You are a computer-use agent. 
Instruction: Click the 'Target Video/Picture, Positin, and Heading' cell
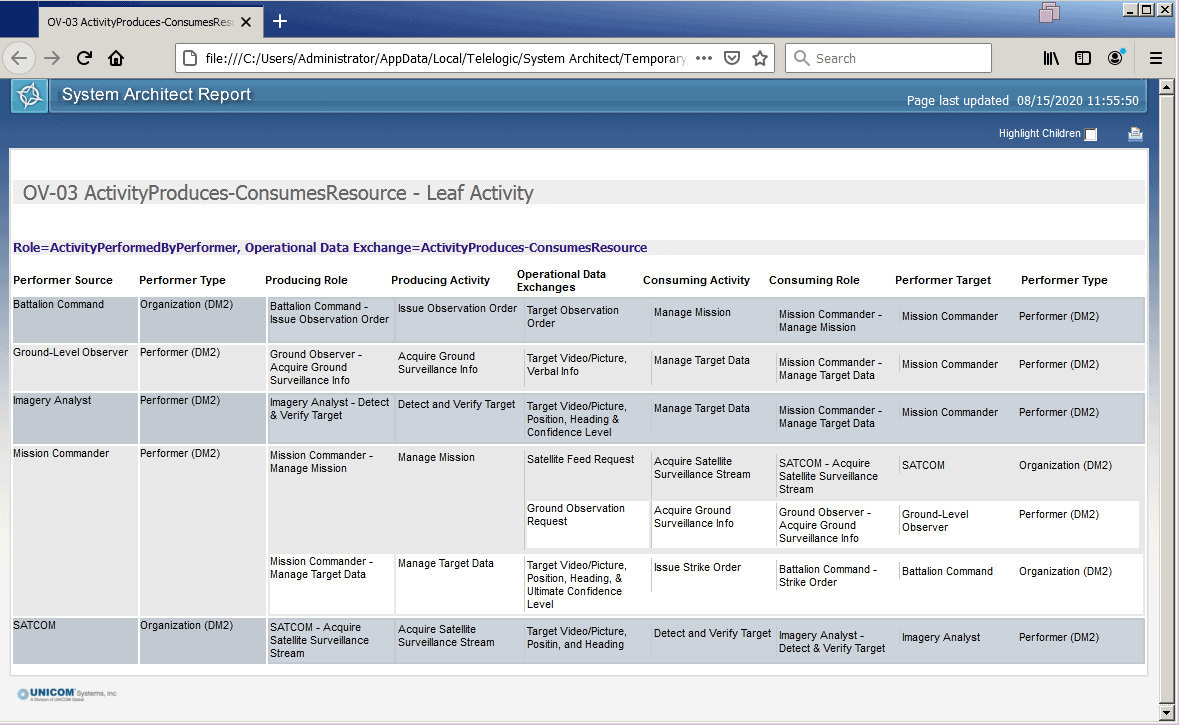click(x=576, y=638)
